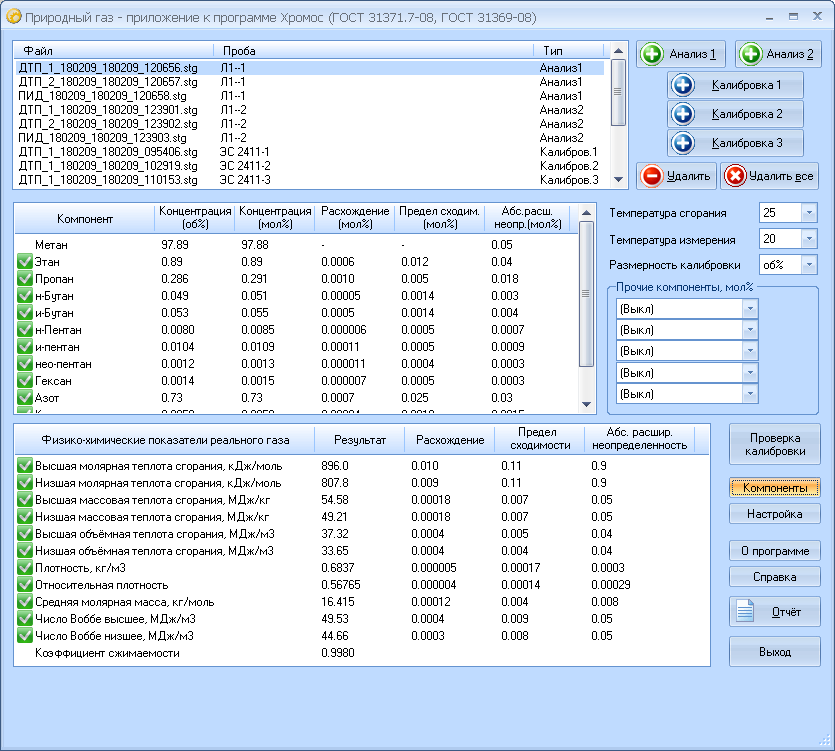Viewport: 835px width, 751px height.
Task: Toggle the green check beside Пропан
Action: pos(25,279)
